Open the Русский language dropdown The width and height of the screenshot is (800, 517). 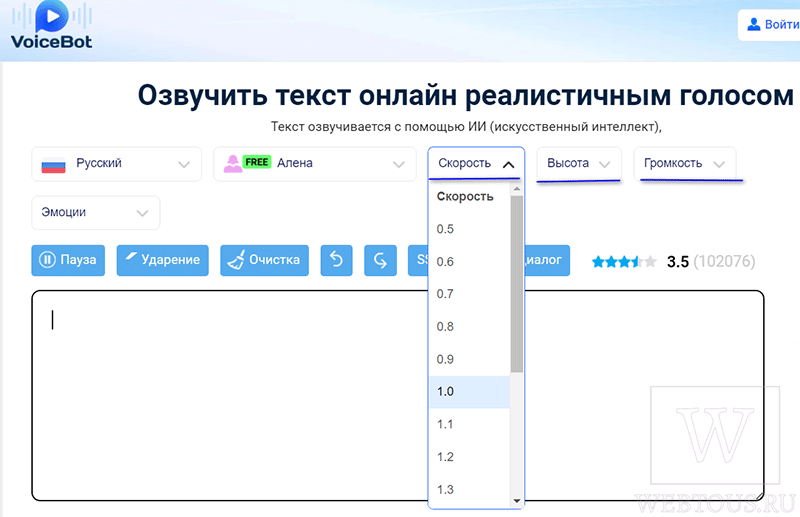pyautogui.click(x=116, y=164)
